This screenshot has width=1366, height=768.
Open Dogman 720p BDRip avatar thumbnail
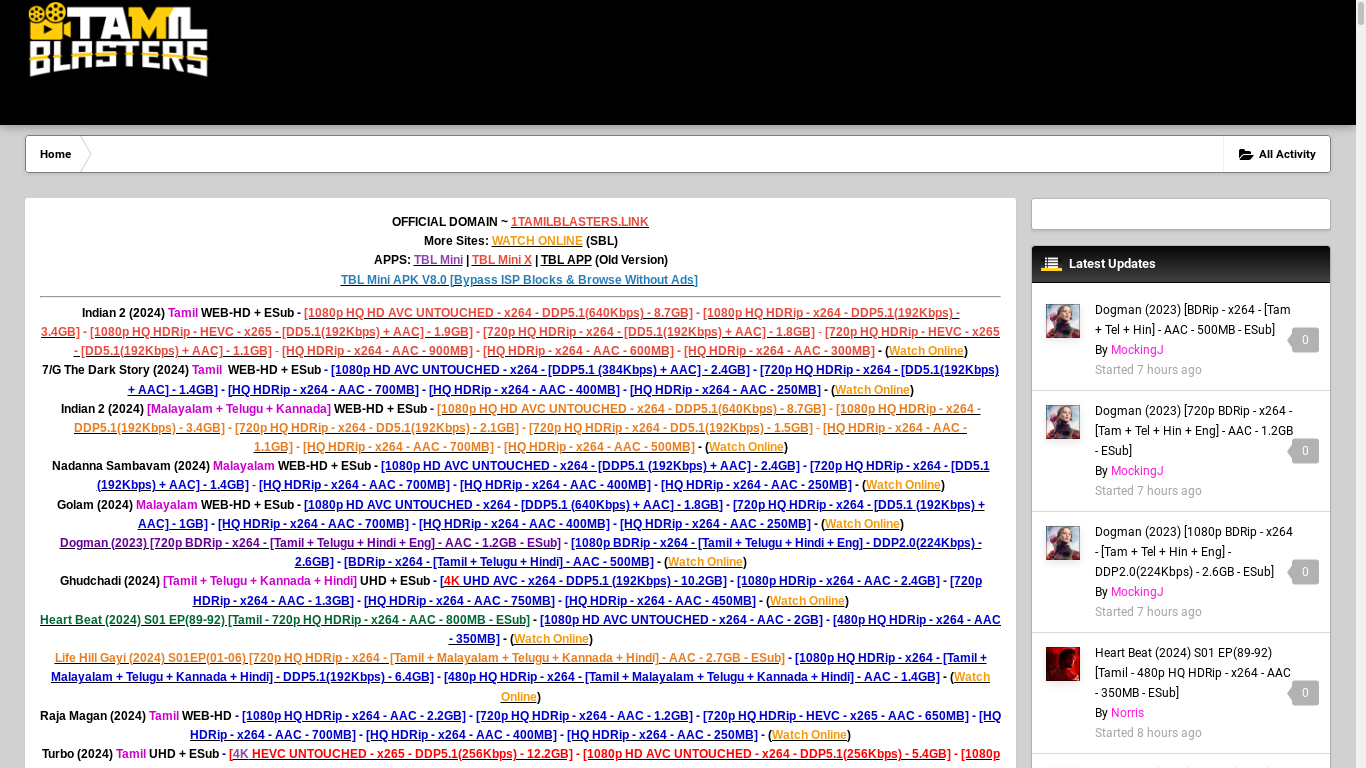(x=1063, y=422)
